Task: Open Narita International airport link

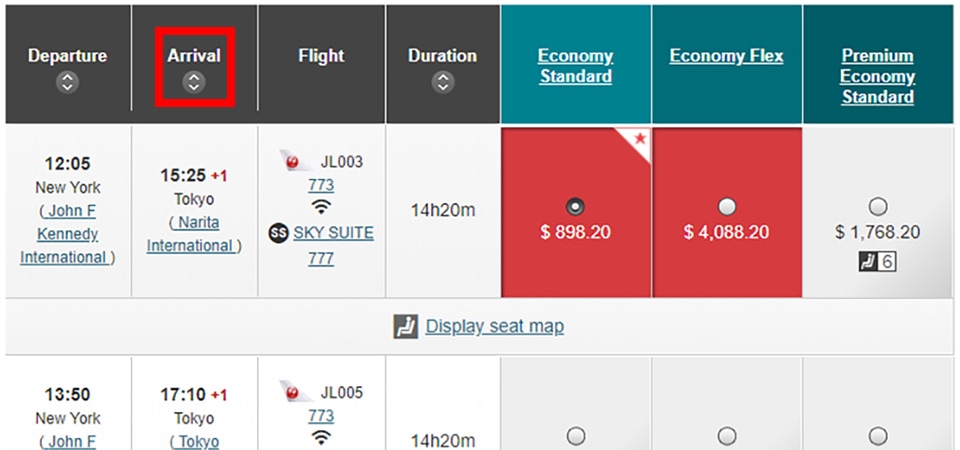Action: 194,234
